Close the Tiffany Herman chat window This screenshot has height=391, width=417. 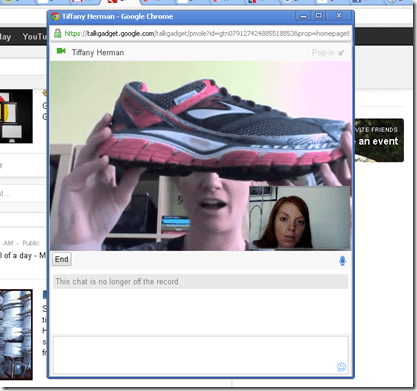tap(339, 16)
